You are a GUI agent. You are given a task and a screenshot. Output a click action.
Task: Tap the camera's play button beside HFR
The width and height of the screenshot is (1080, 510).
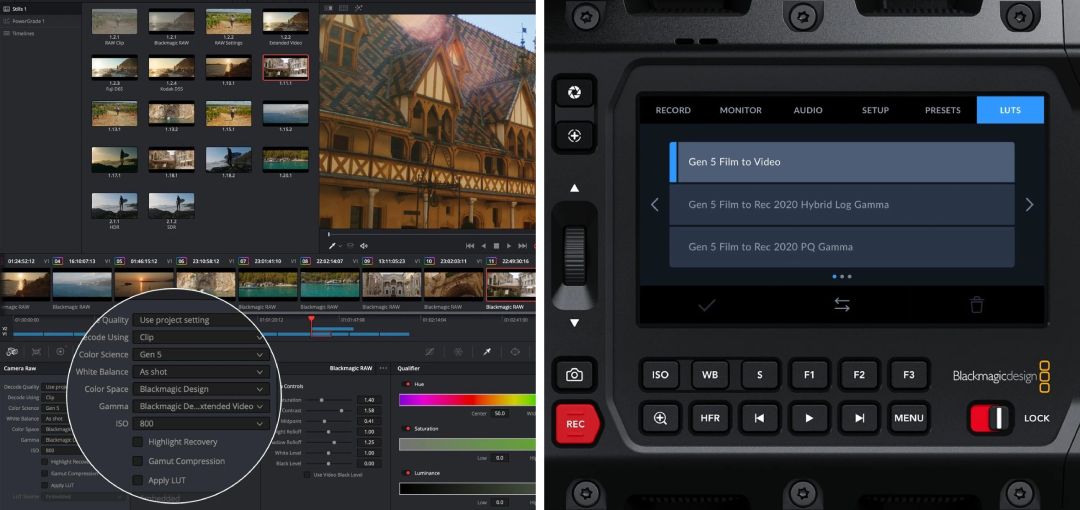(x=809, y=418)
